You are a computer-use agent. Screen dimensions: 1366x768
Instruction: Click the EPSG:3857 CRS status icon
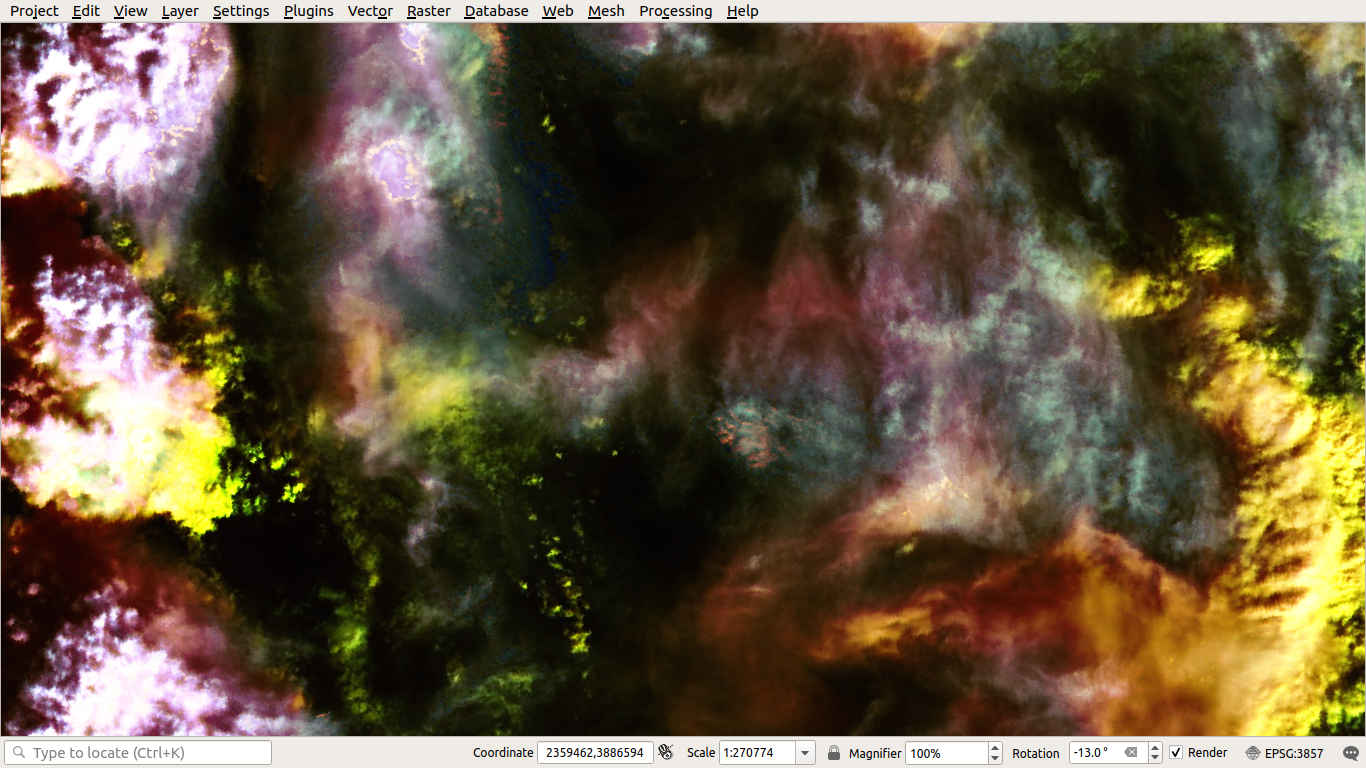click(x=1251, y=752)
